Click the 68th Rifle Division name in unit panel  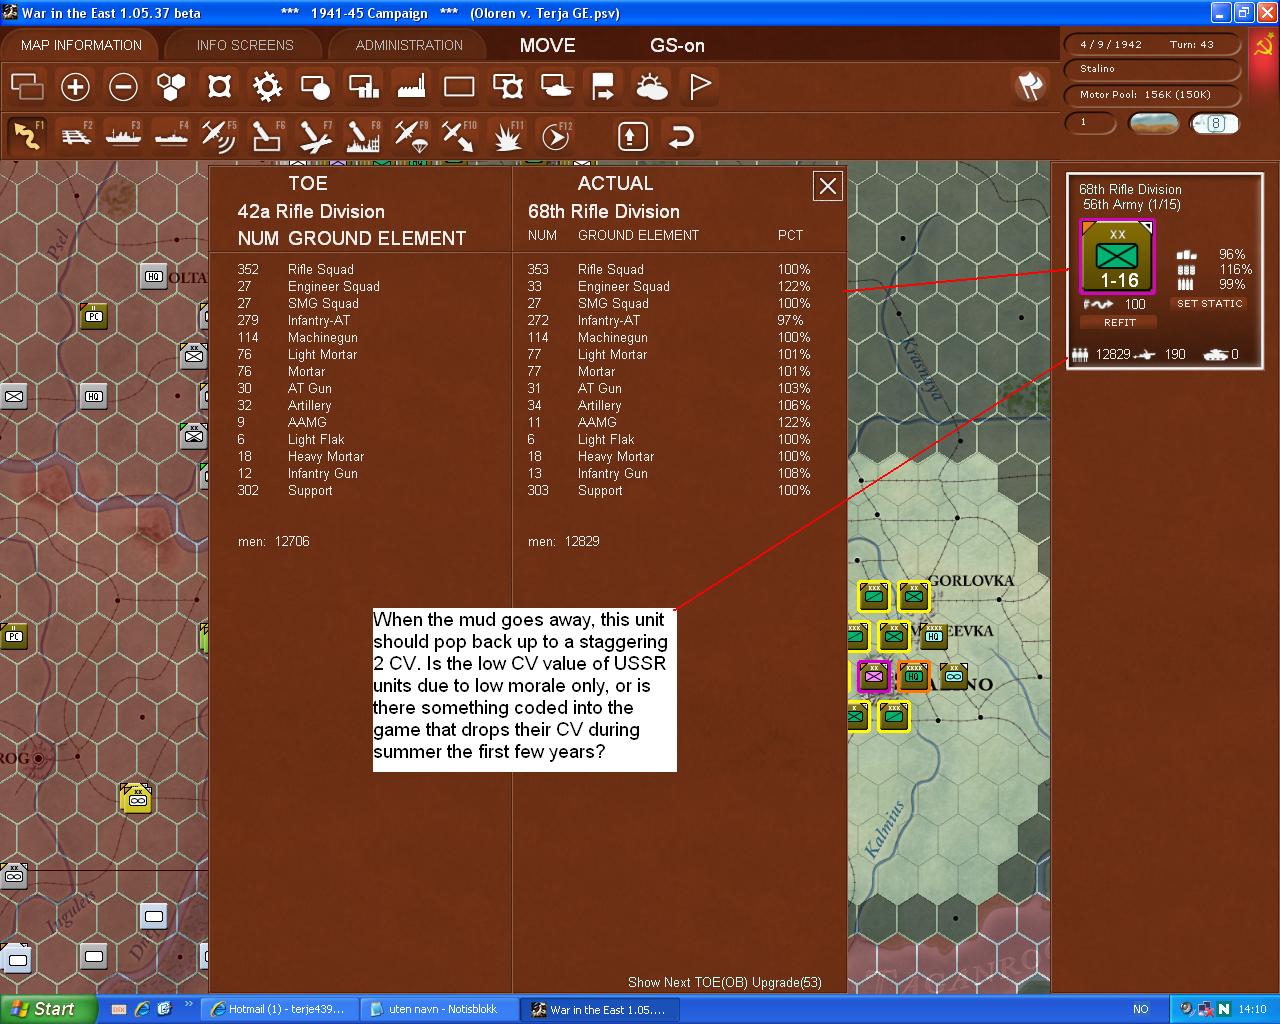pos(1130,189)
